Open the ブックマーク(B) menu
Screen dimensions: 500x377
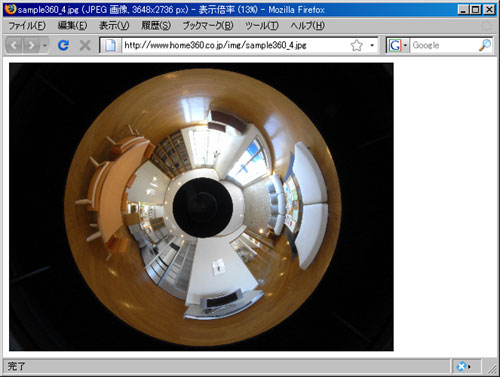(x=208, y=26)
